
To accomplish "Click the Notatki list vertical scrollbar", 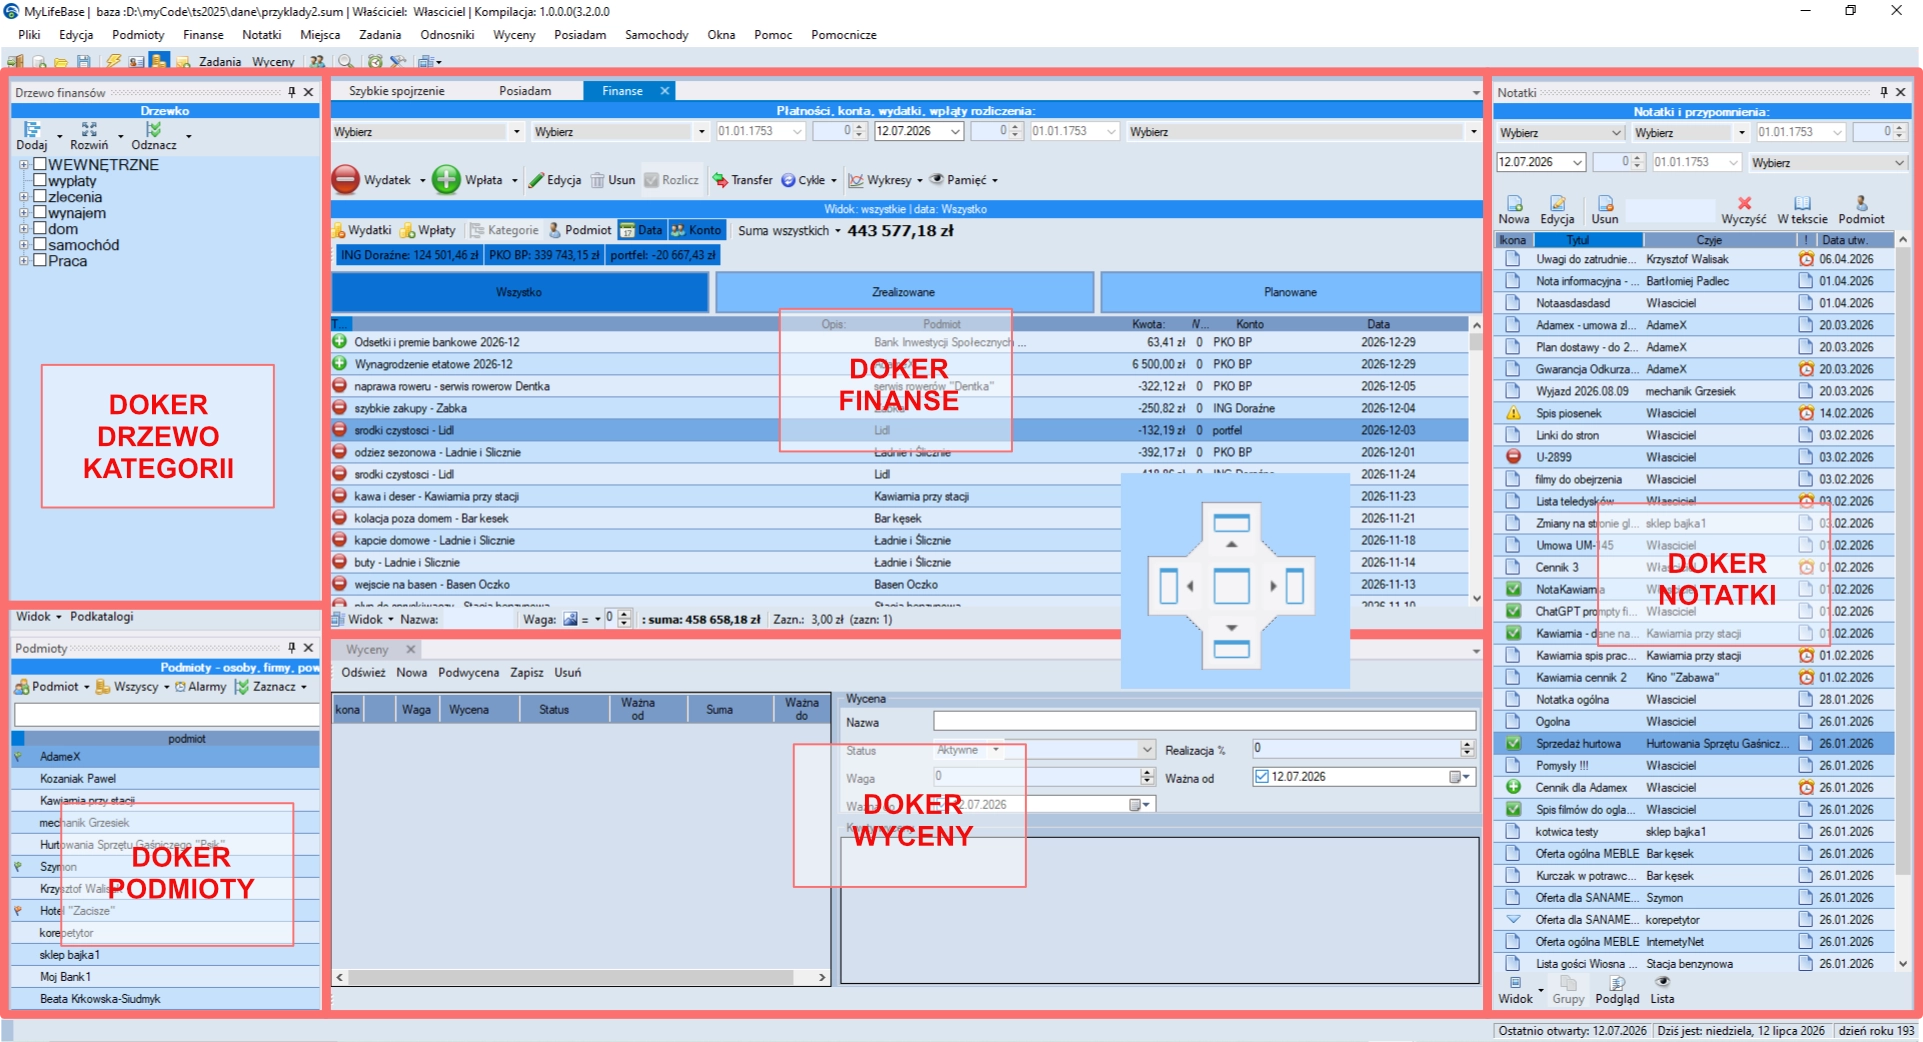I will pyautogui.click(x=1903, y=600).
